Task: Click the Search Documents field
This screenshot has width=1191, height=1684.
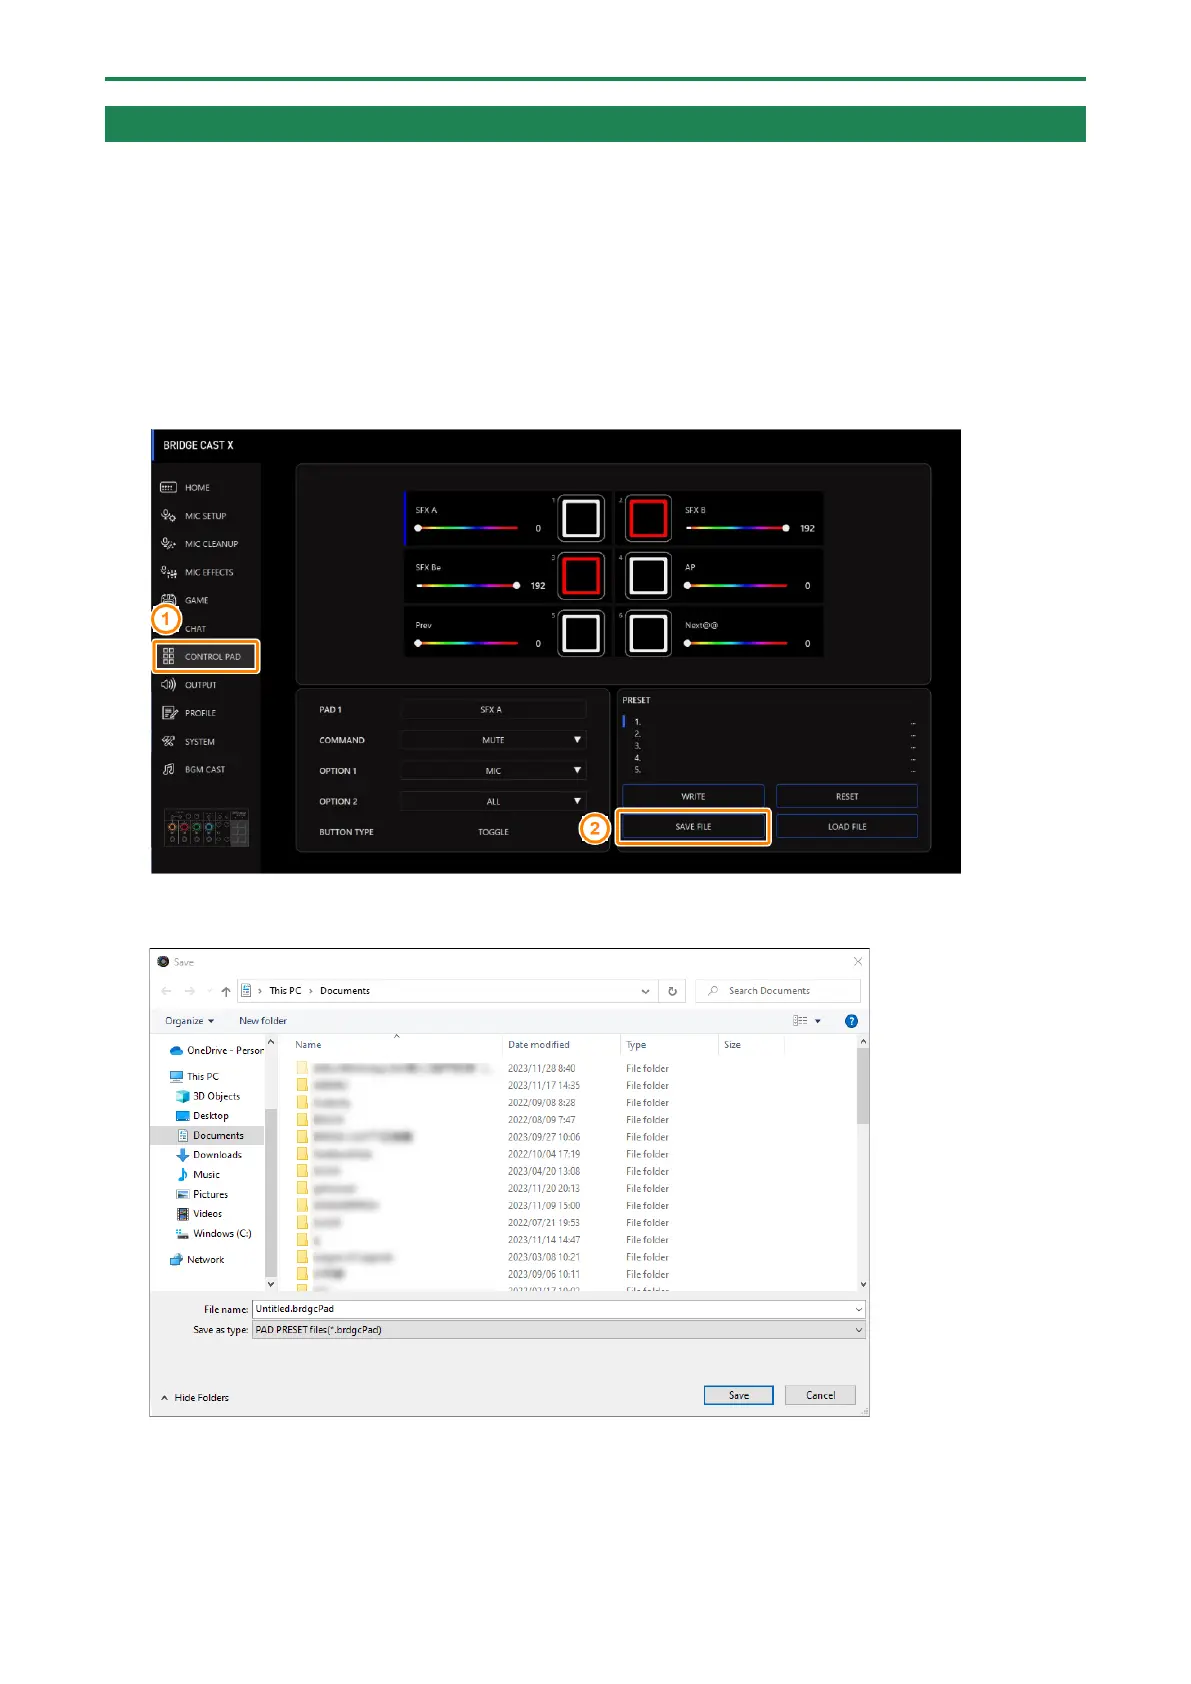Action: (x=778, y=991)
